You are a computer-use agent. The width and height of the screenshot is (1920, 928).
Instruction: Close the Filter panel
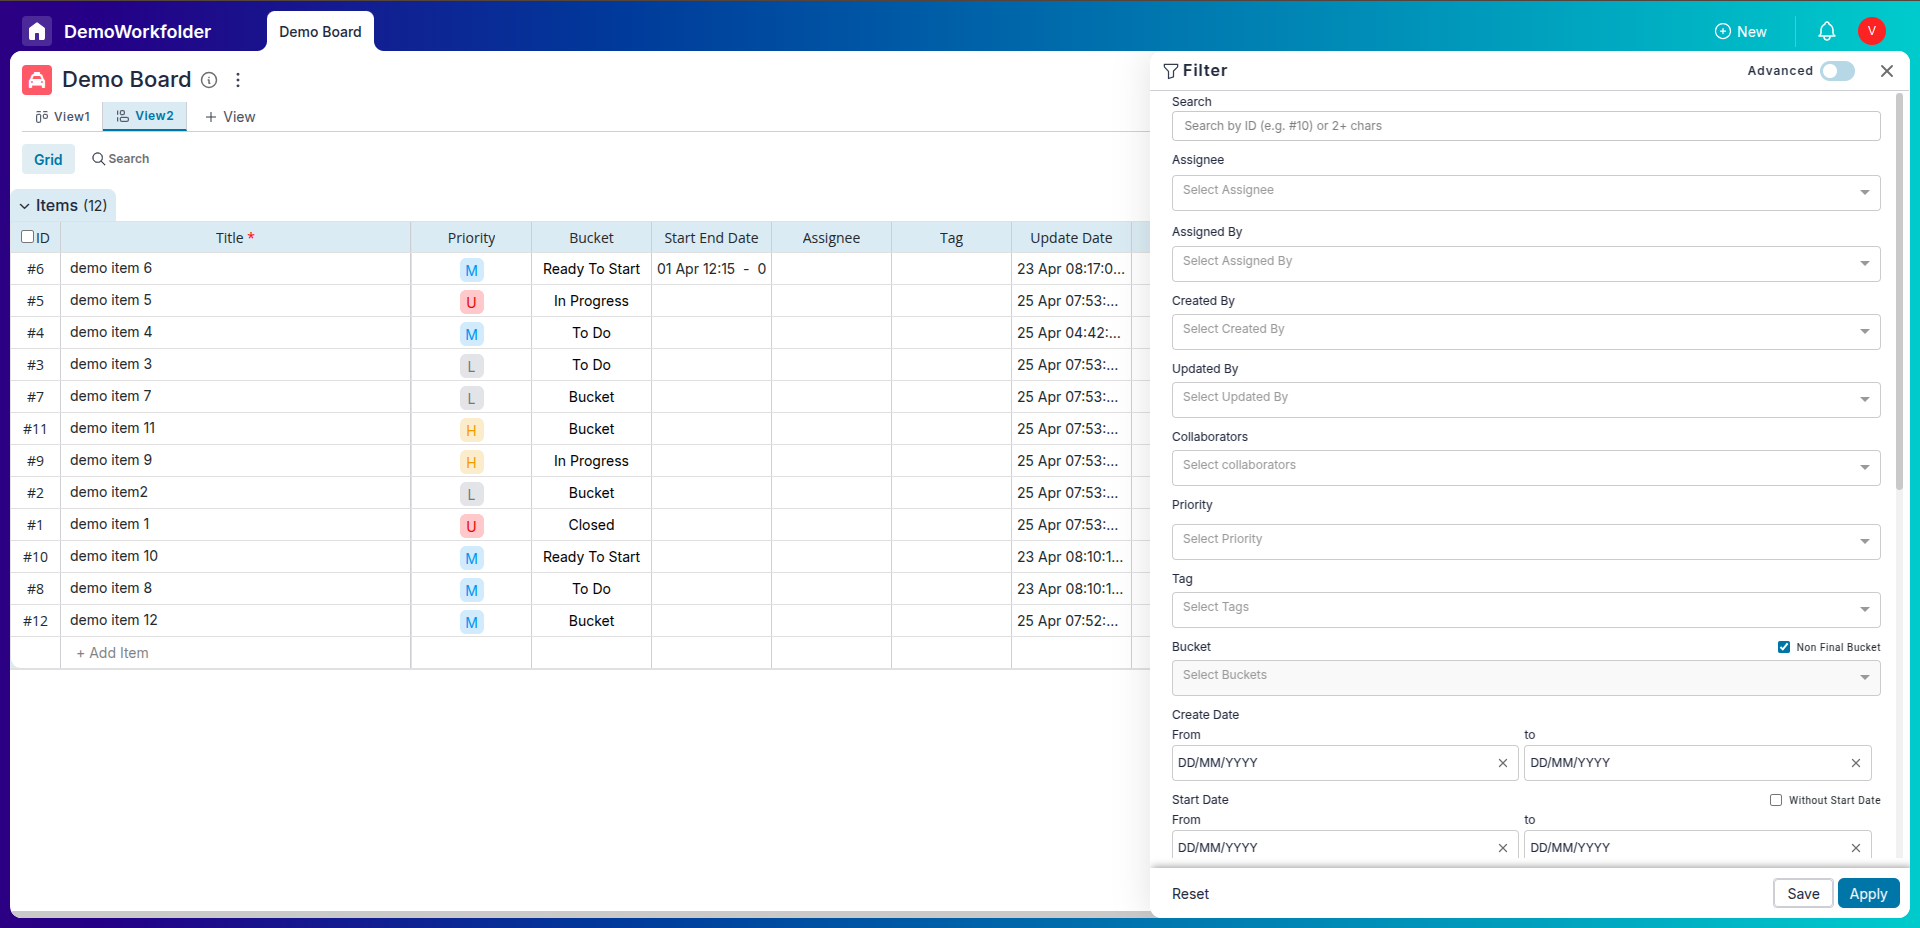pyautogui.click(x=1887, y=71)
